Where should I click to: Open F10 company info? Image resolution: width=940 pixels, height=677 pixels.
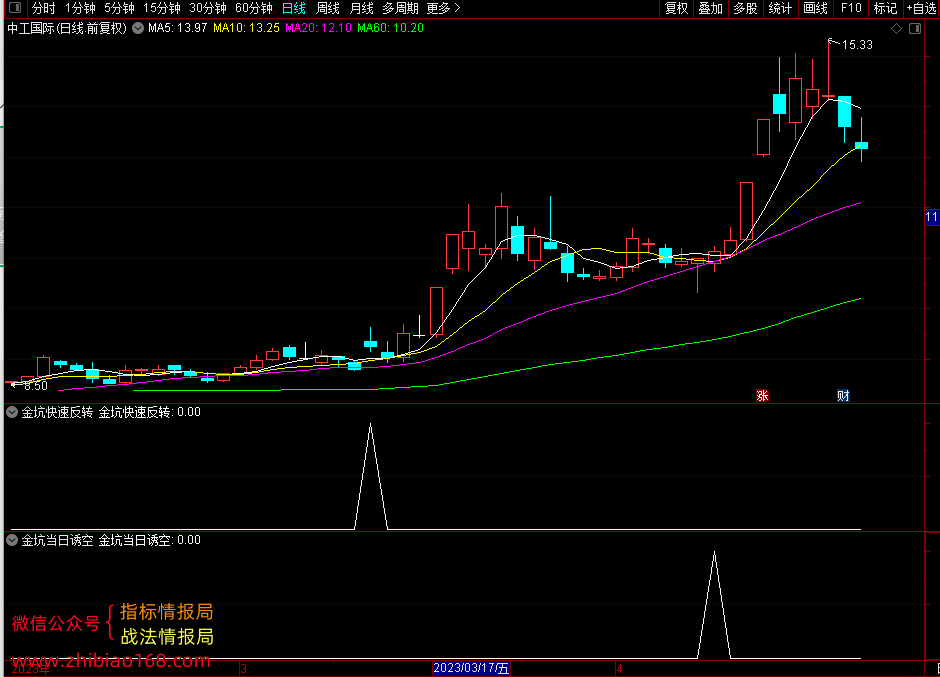coord(851,8)
